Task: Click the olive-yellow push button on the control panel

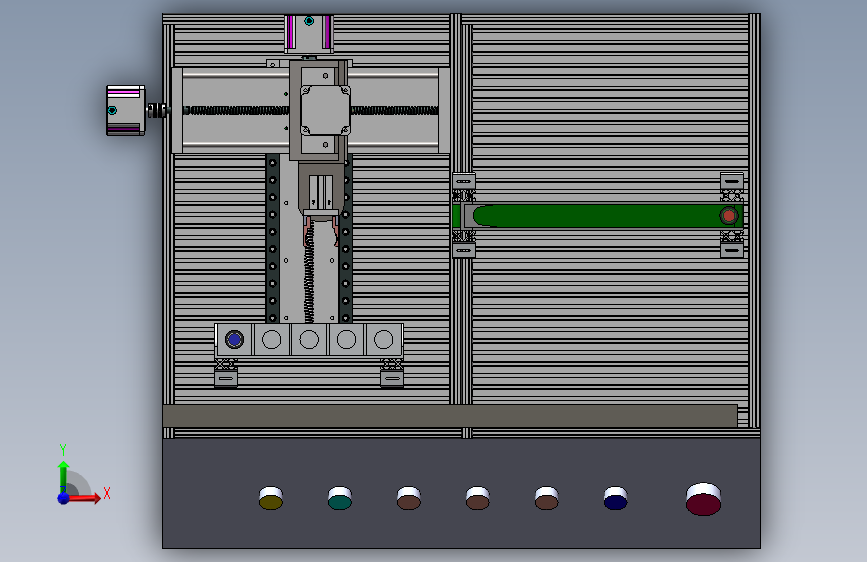Action: (271, 498)
